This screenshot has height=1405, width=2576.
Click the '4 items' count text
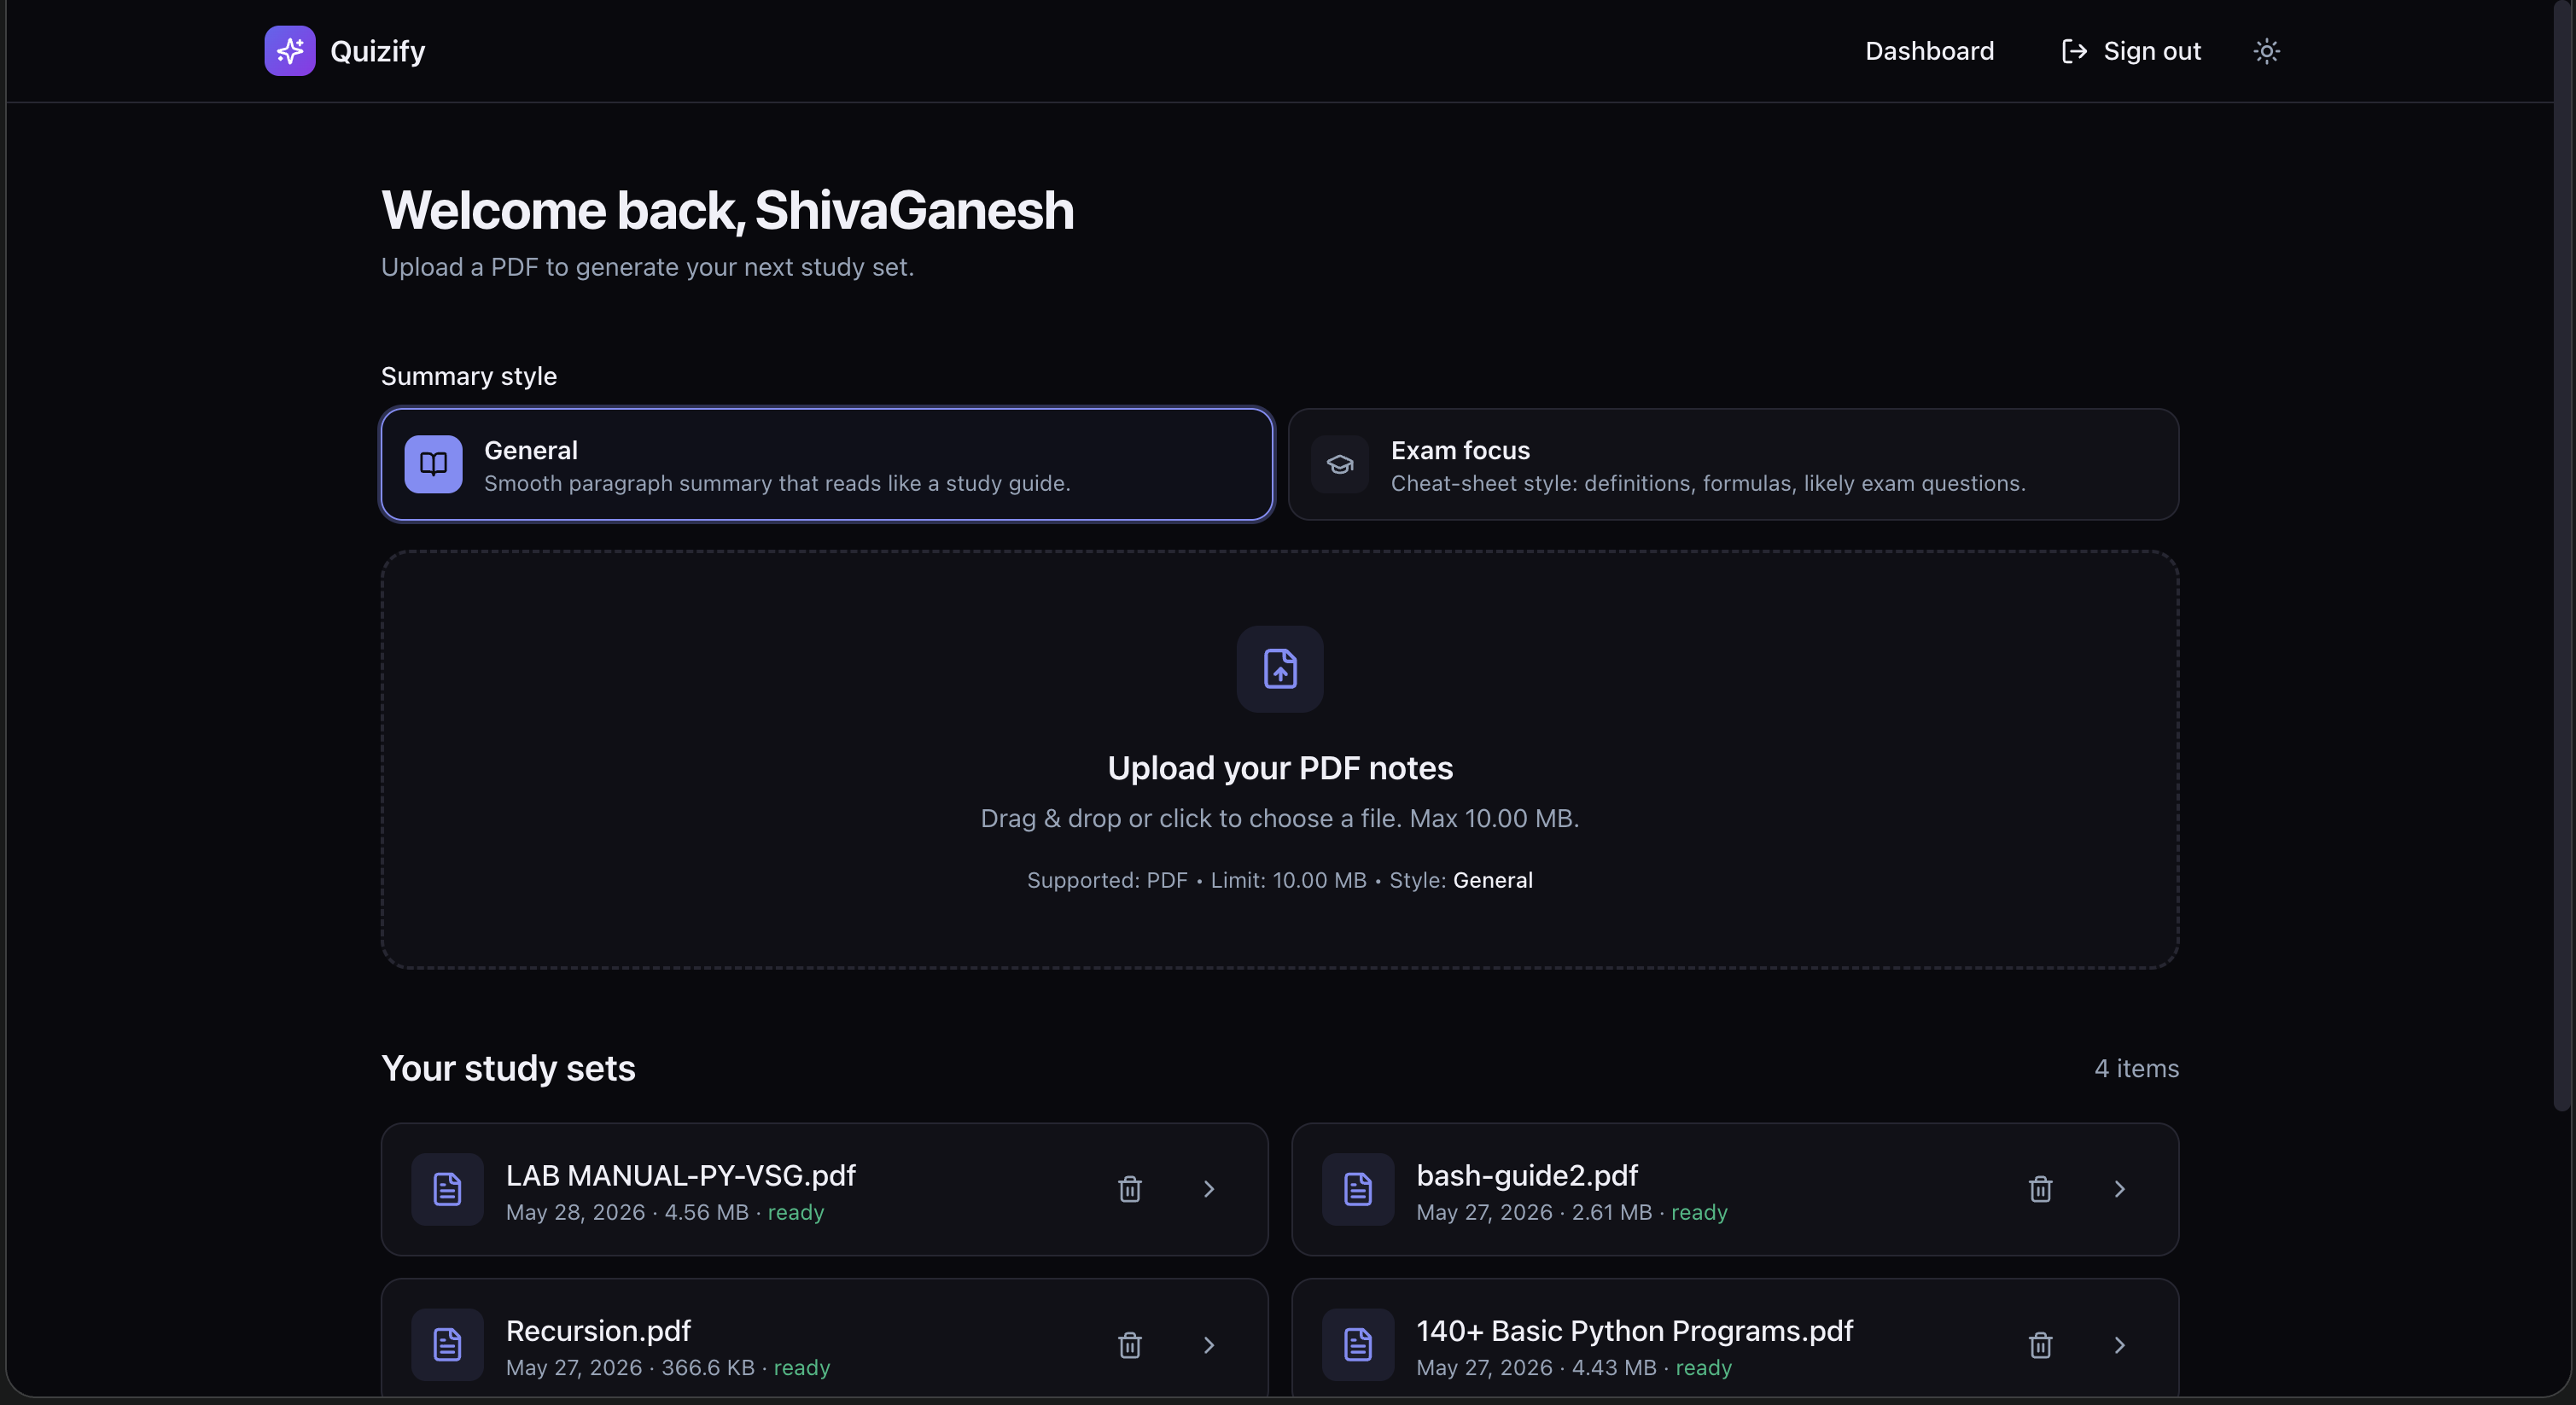pos(2137,1068)
